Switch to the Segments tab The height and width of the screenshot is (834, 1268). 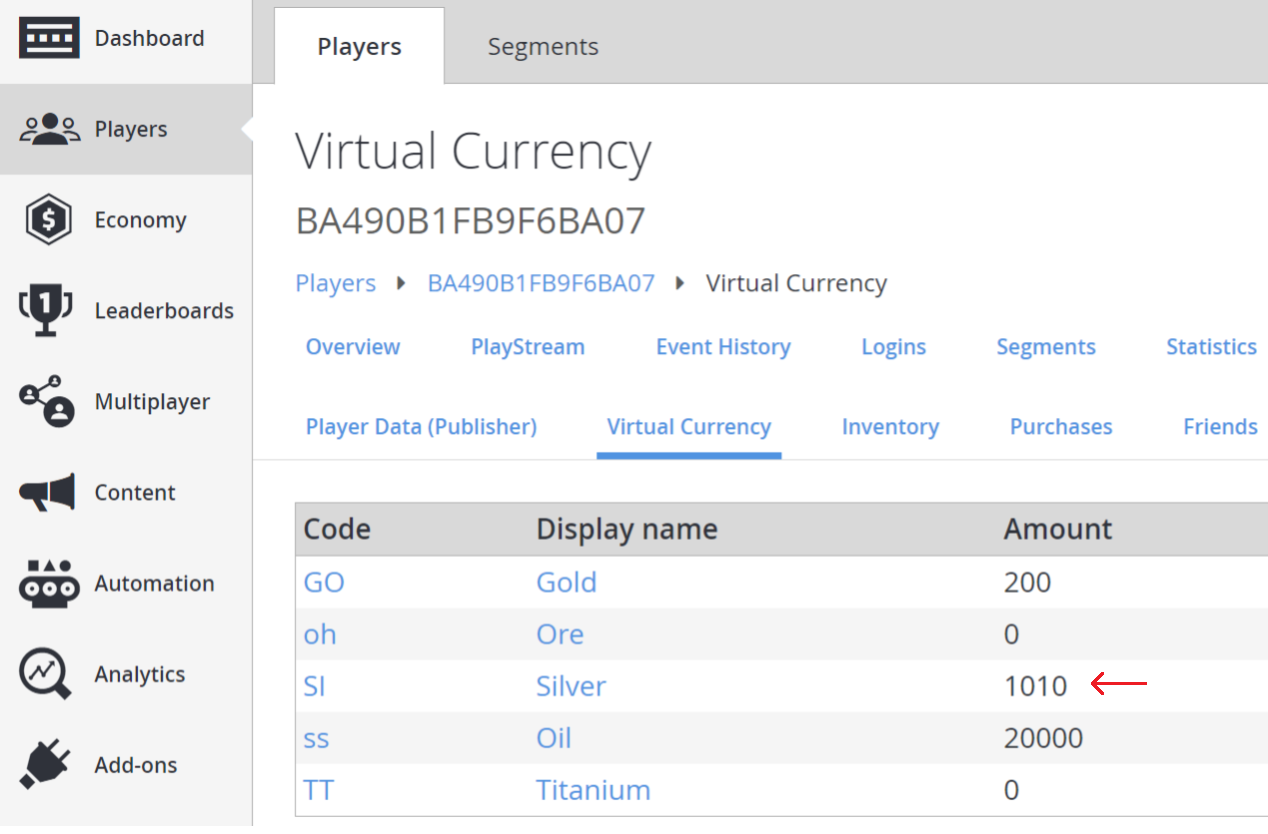[543, 46]
